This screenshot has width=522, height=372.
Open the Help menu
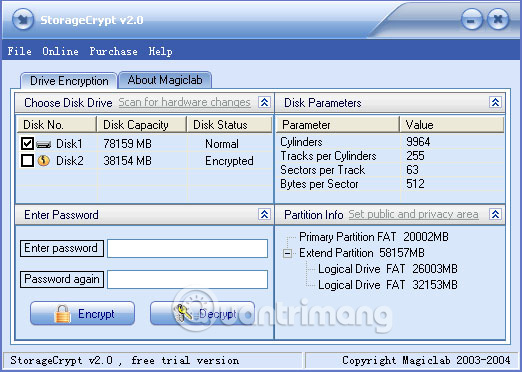tap(160, 51)
